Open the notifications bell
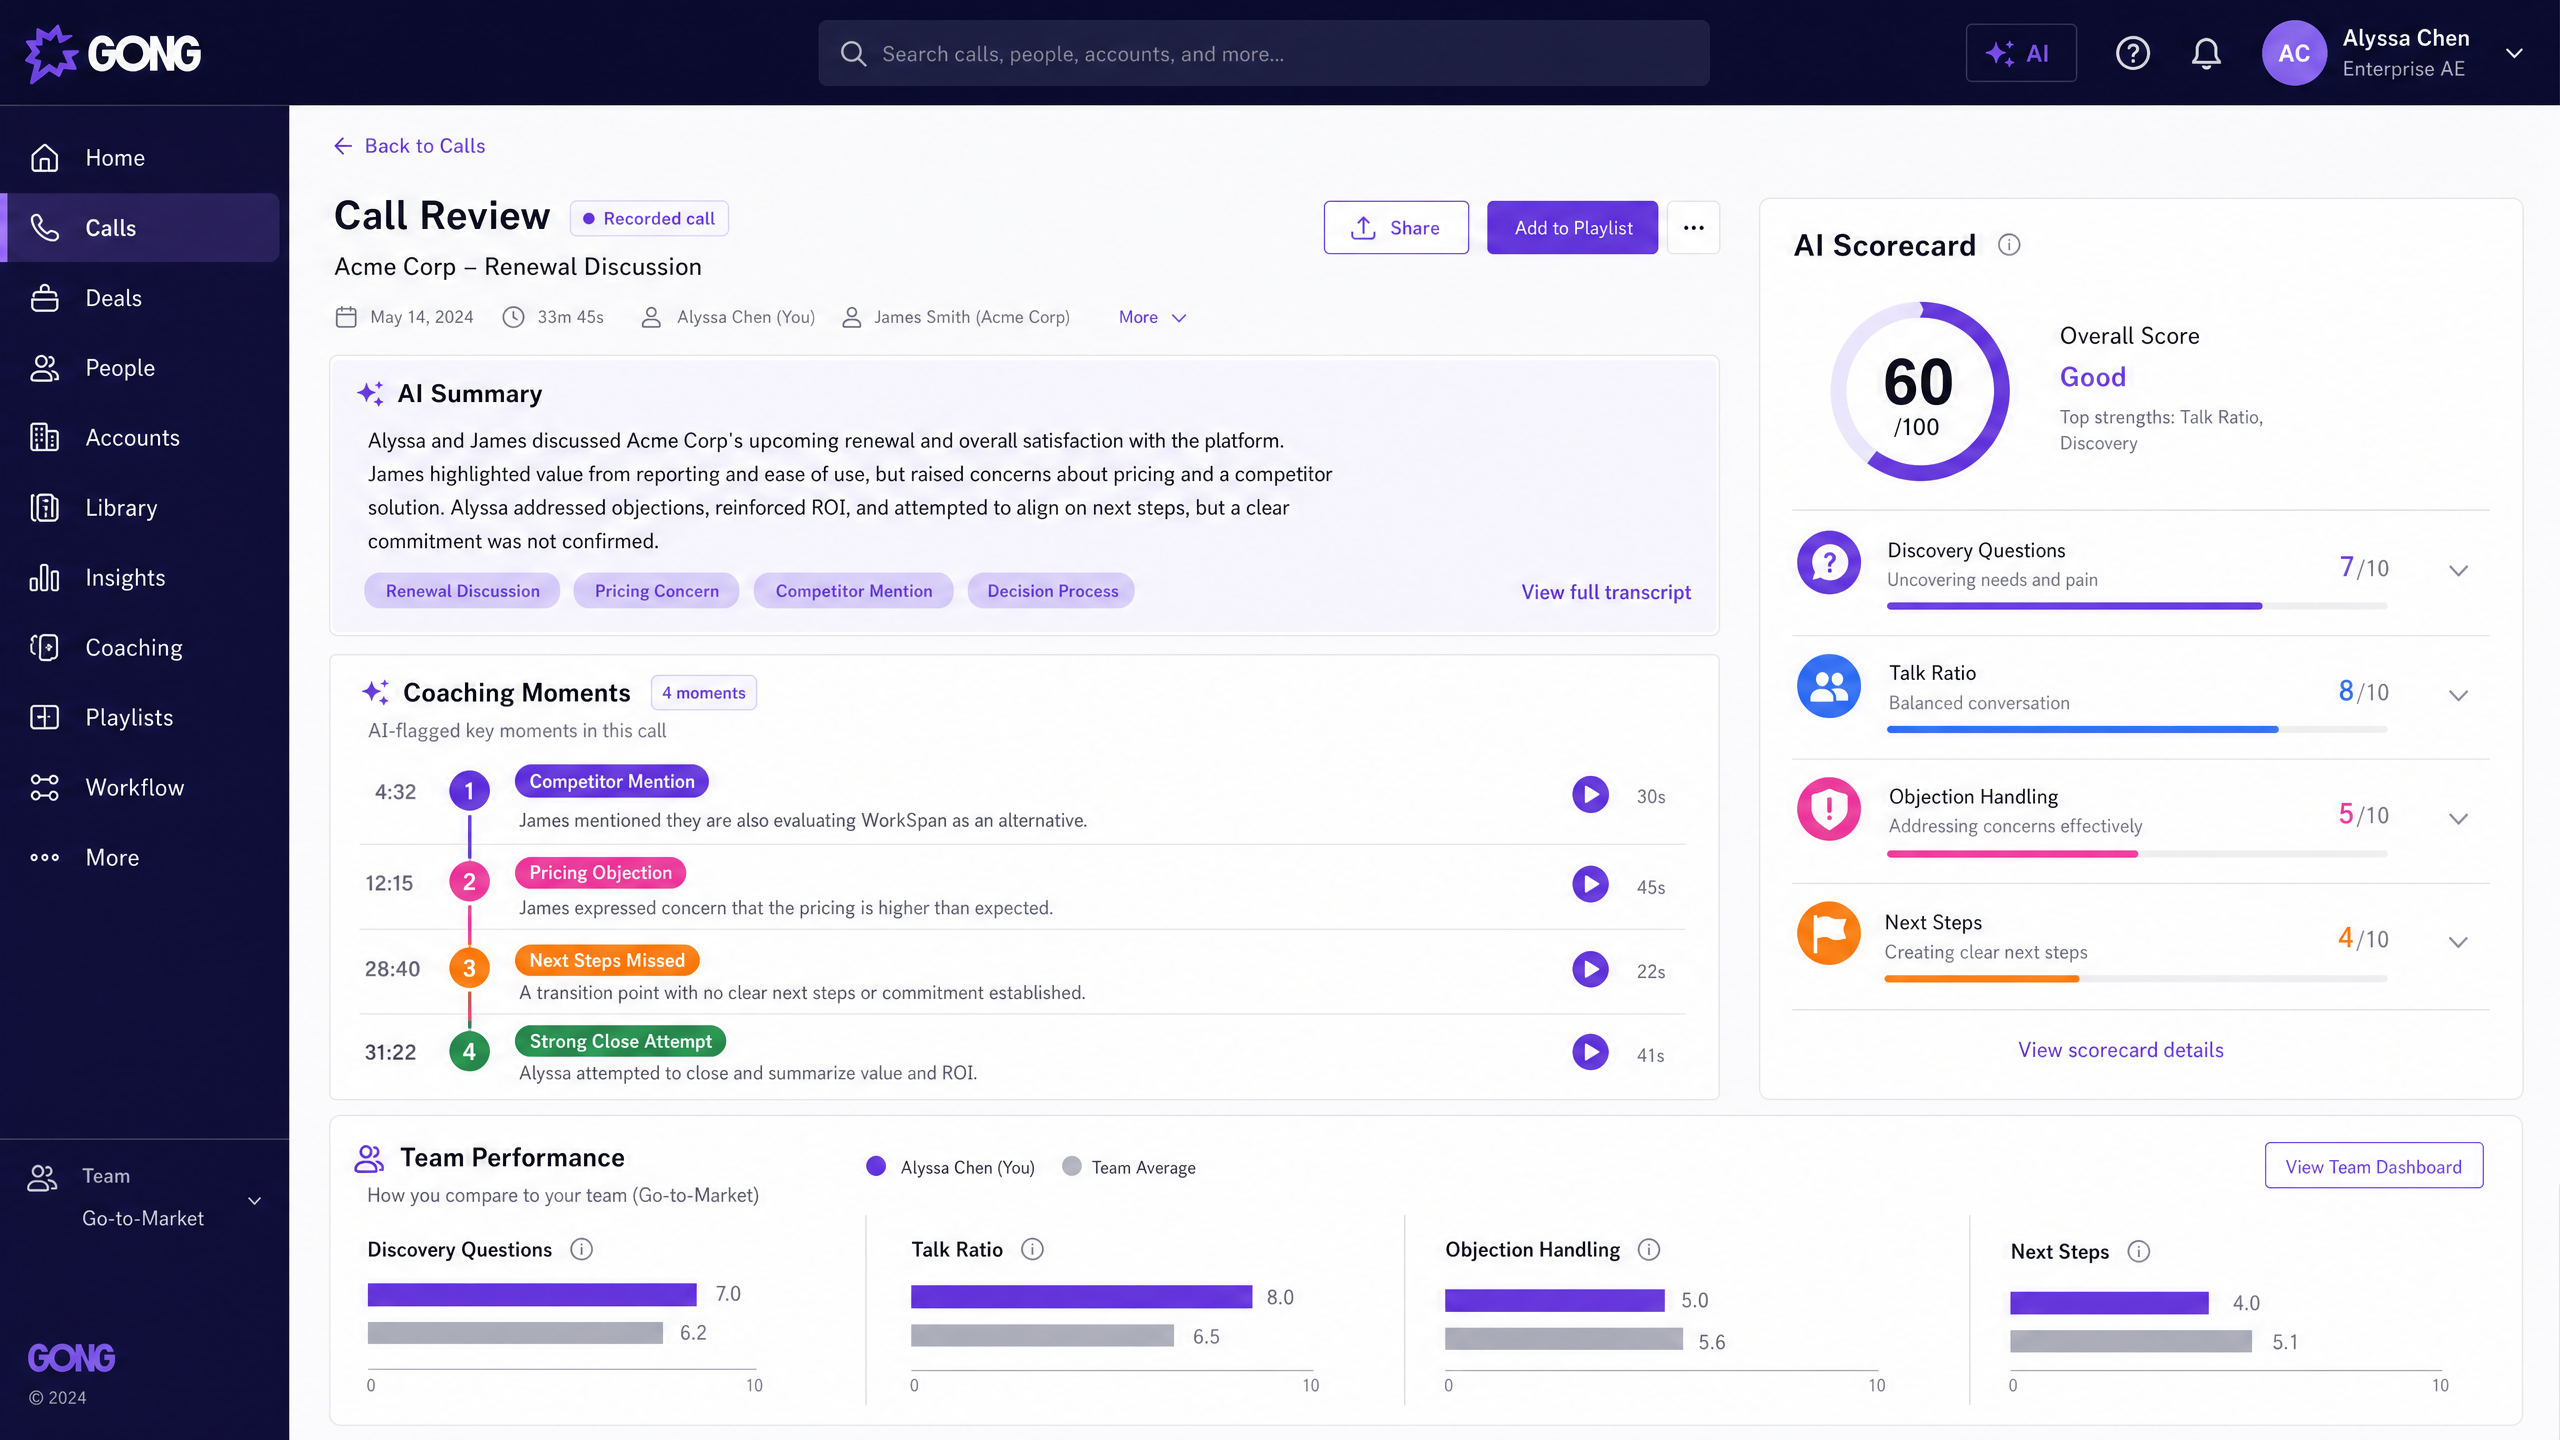2560x1440 pixels. pyautogui.click(x=2206, y=53)
